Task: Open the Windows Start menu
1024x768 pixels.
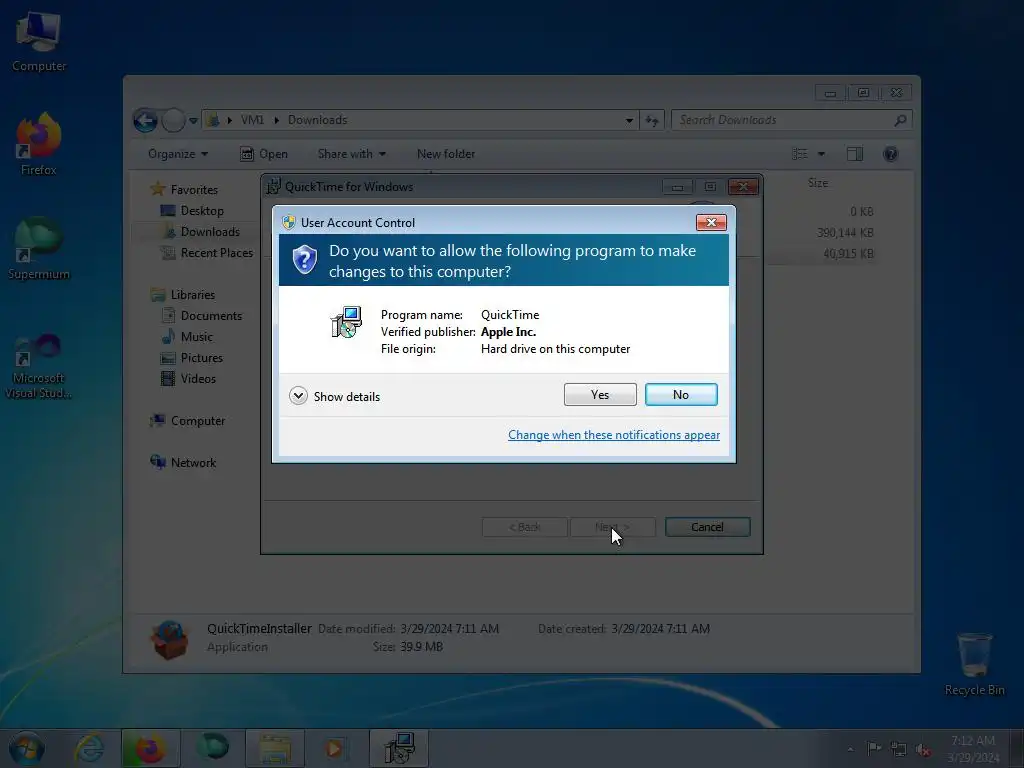Action: click(x=26, y=748)
